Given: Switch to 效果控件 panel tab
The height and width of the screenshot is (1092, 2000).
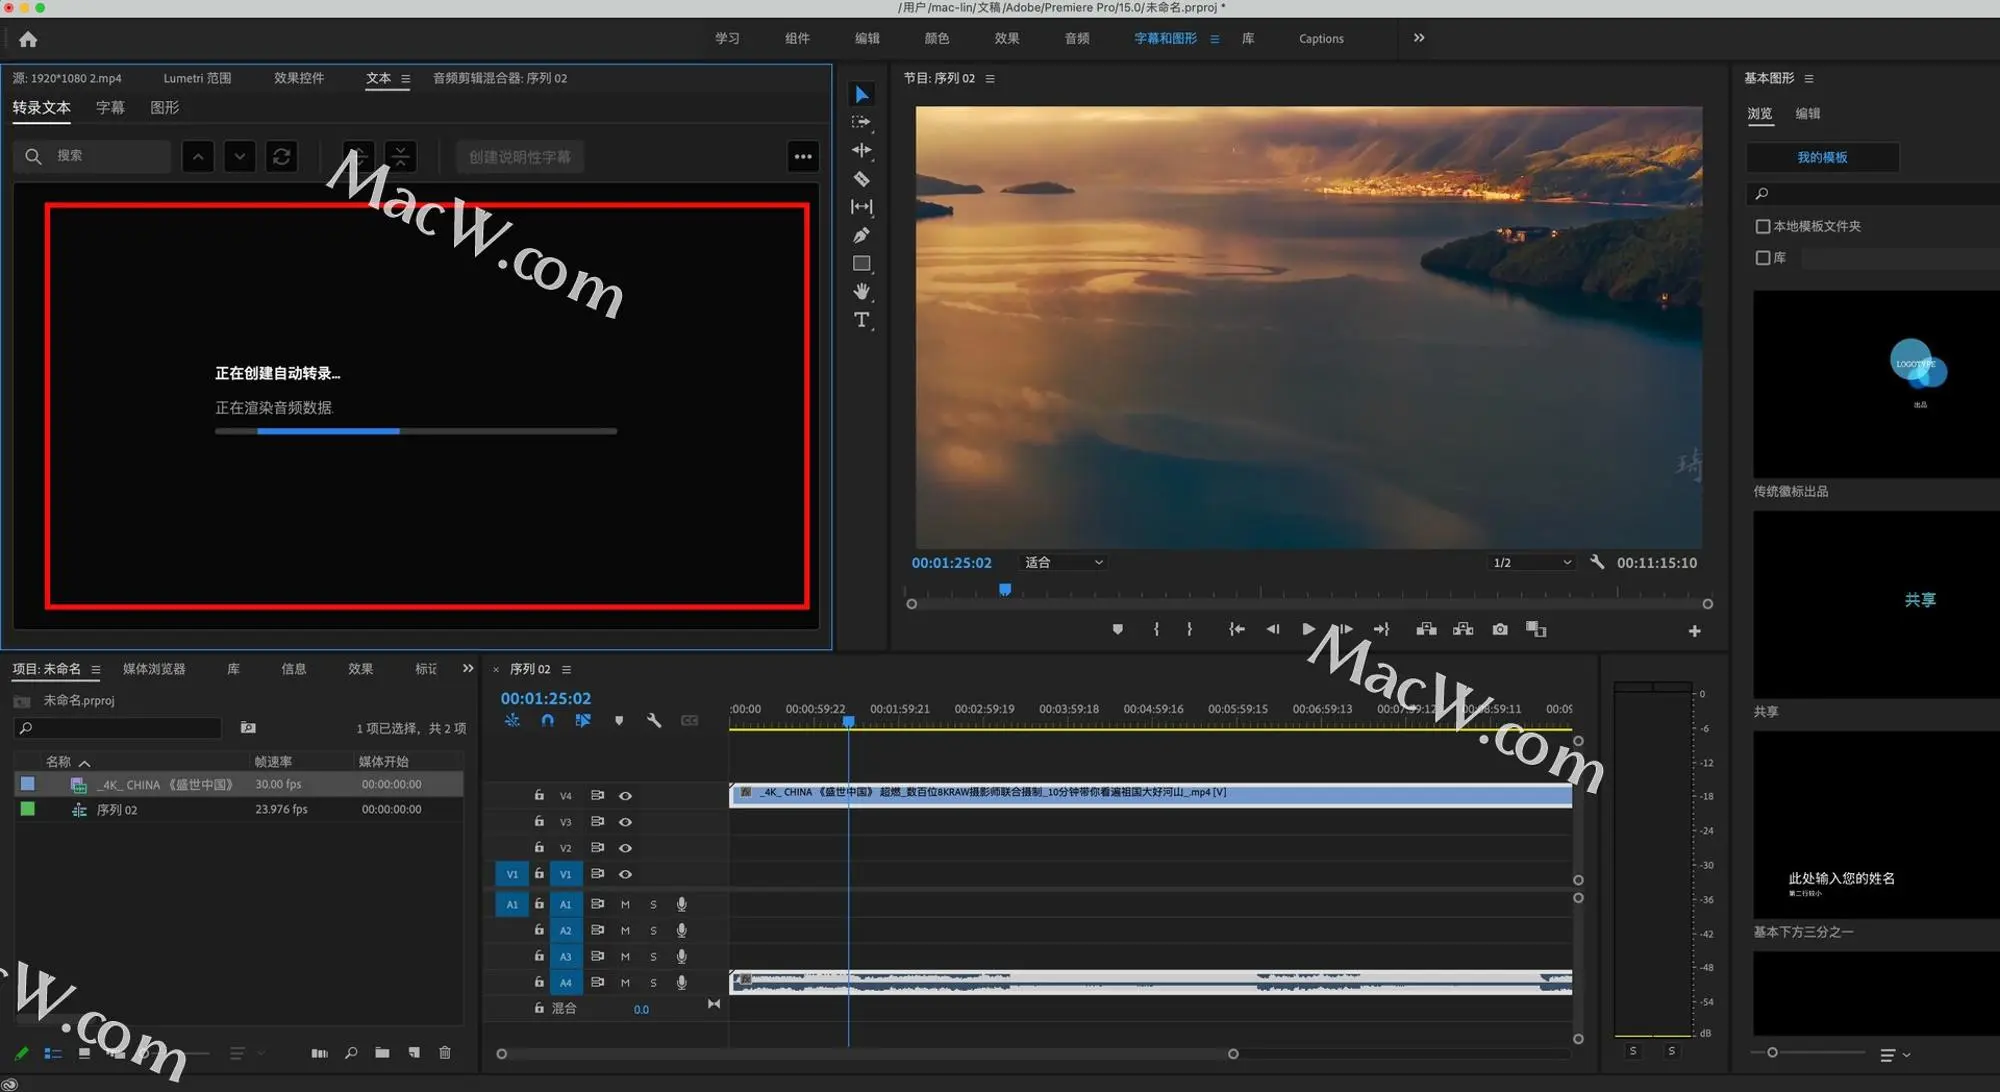Looking at the screenshot, I should coord(299,78).
